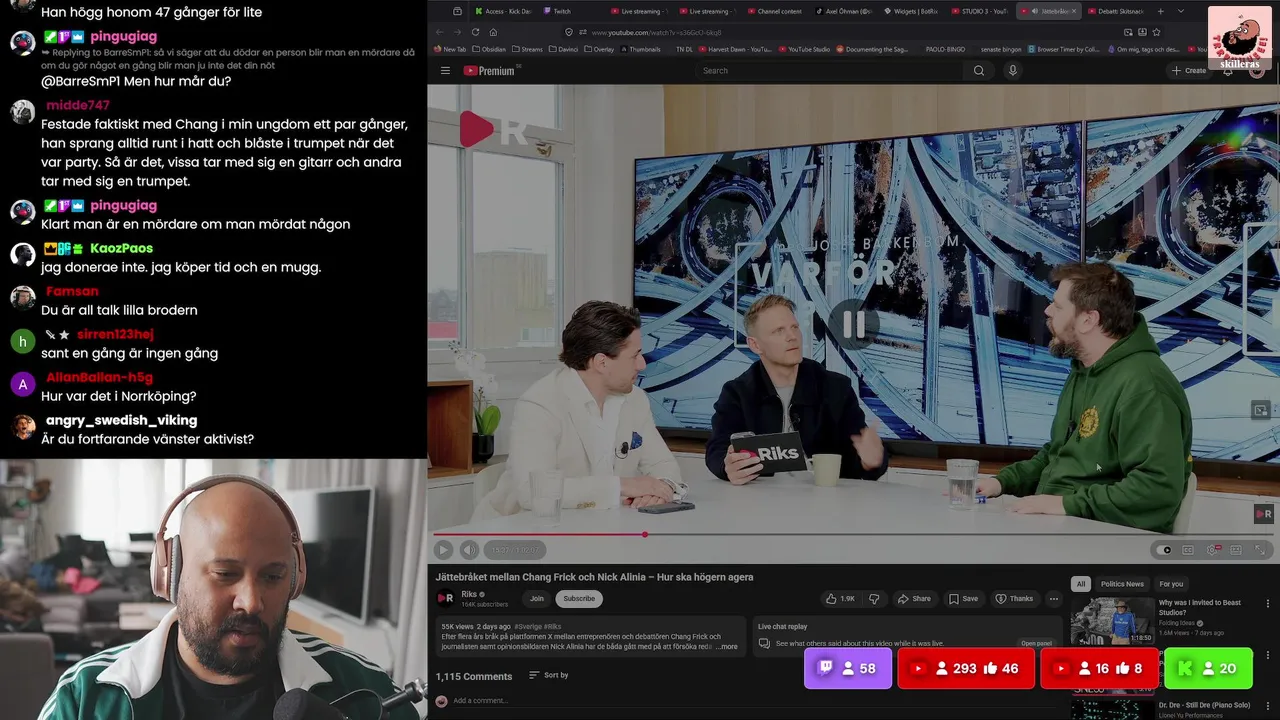Open the video info cards icon

pyautogui.click(x=1261, y=410)
